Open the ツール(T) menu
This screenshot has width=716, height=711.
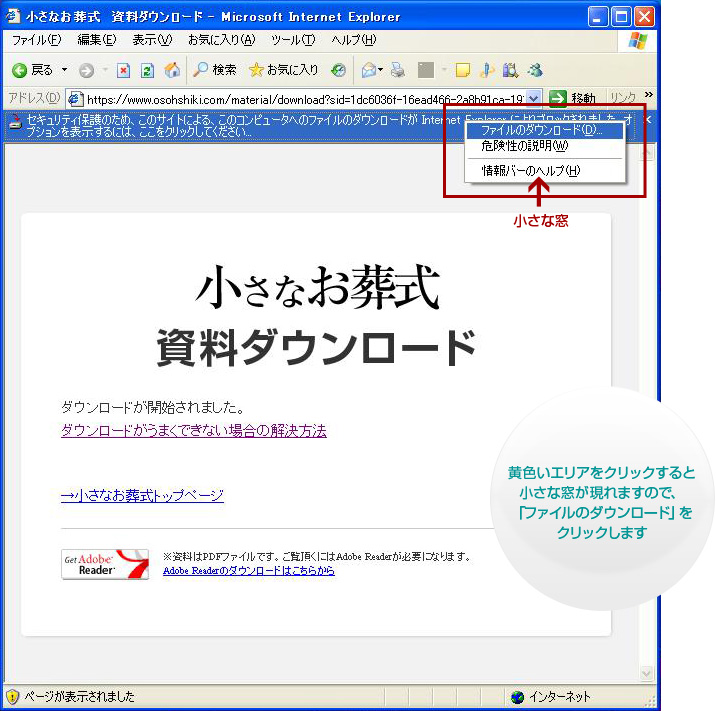click(x=293, y=40)
